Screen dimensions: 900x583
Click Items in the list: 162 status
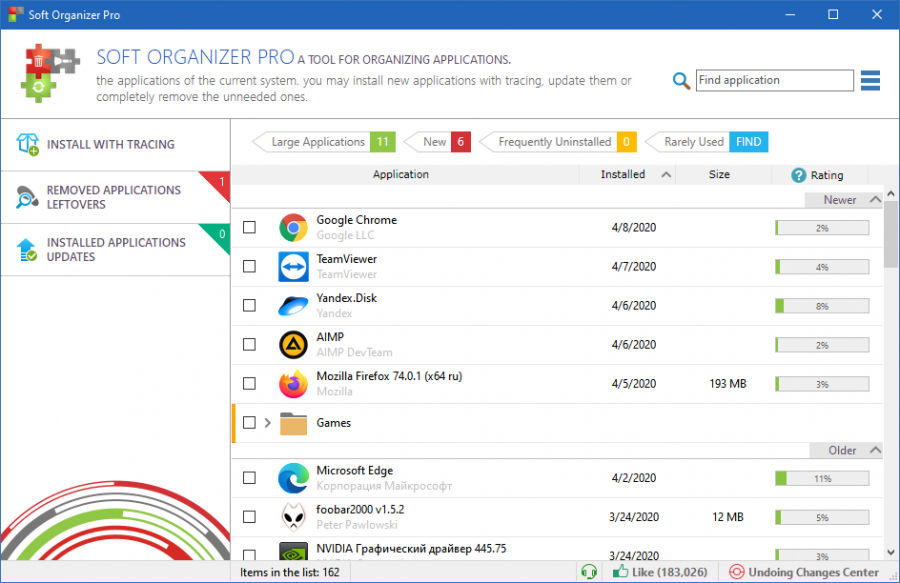pyautogui.click(x=290, y=572)
